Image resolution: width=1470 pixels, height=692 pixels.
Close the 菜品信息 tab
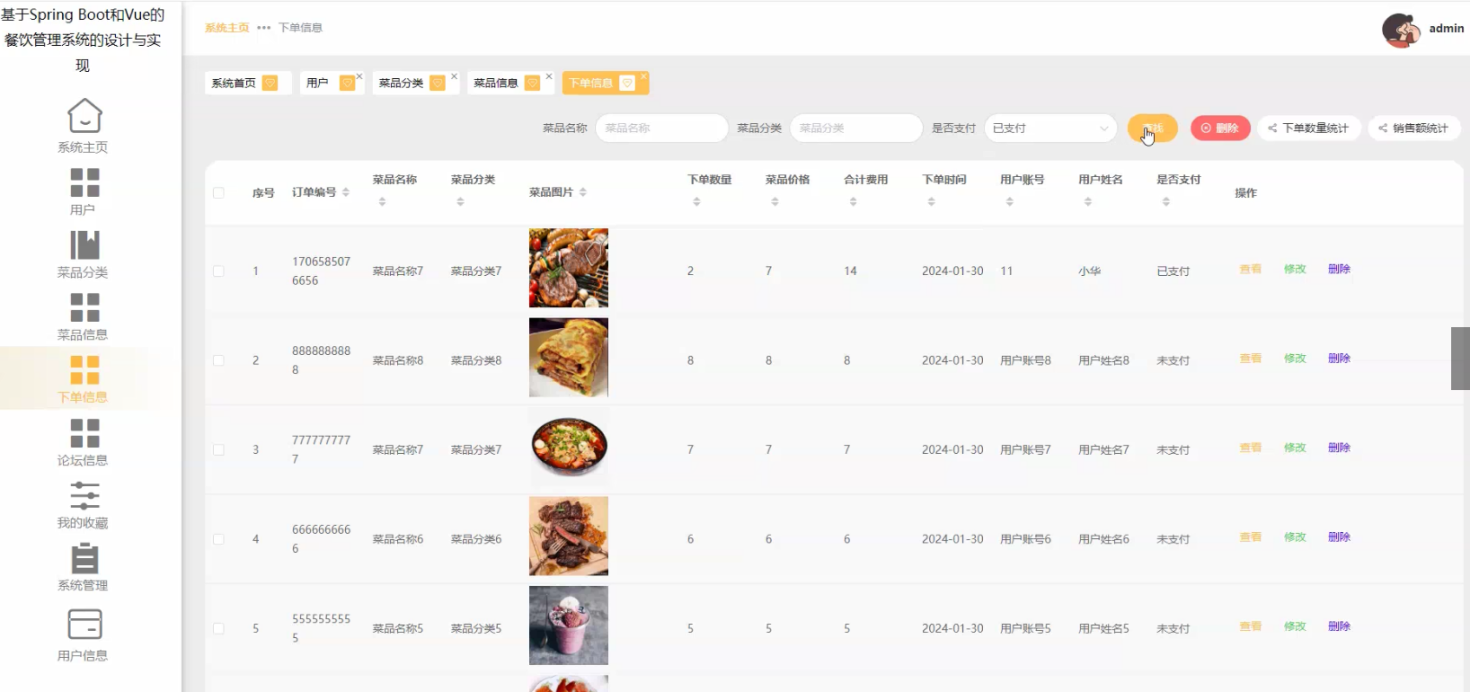click(549, 76)
